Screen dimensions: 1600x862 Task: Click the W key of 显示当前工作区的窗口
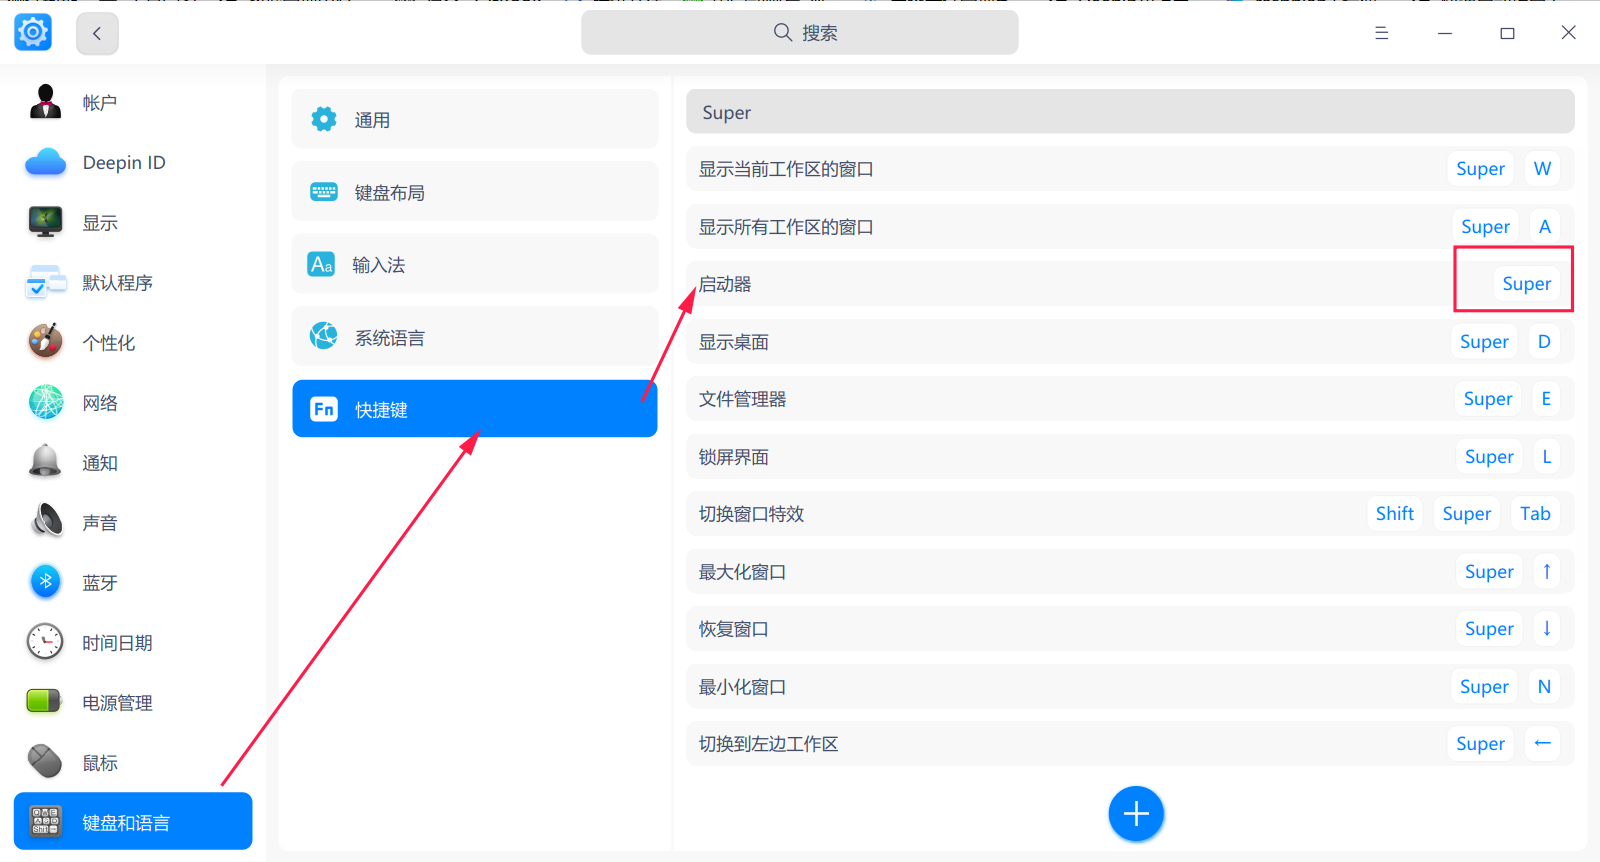pyautogui.click(x=1543, y=169)
